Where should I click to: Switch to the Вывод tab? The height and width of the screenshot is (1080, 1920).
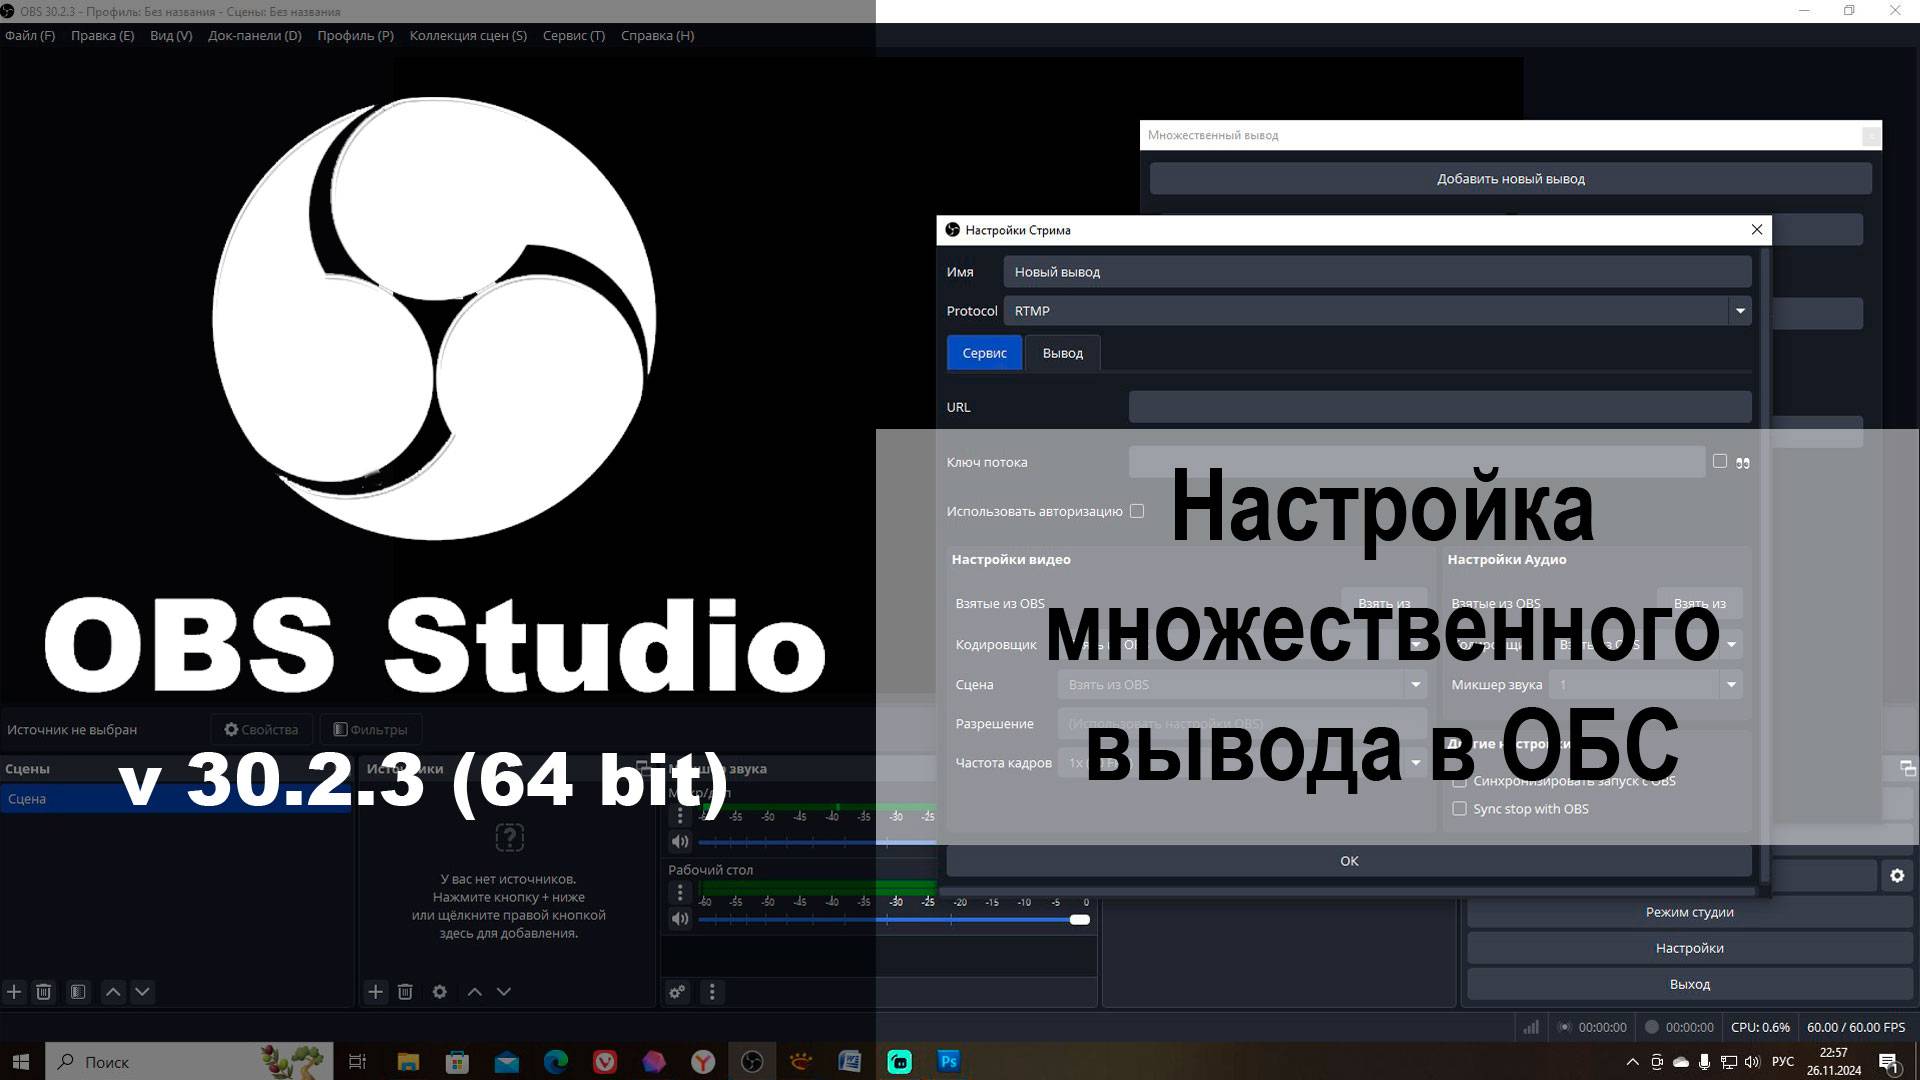point(1062,353)
